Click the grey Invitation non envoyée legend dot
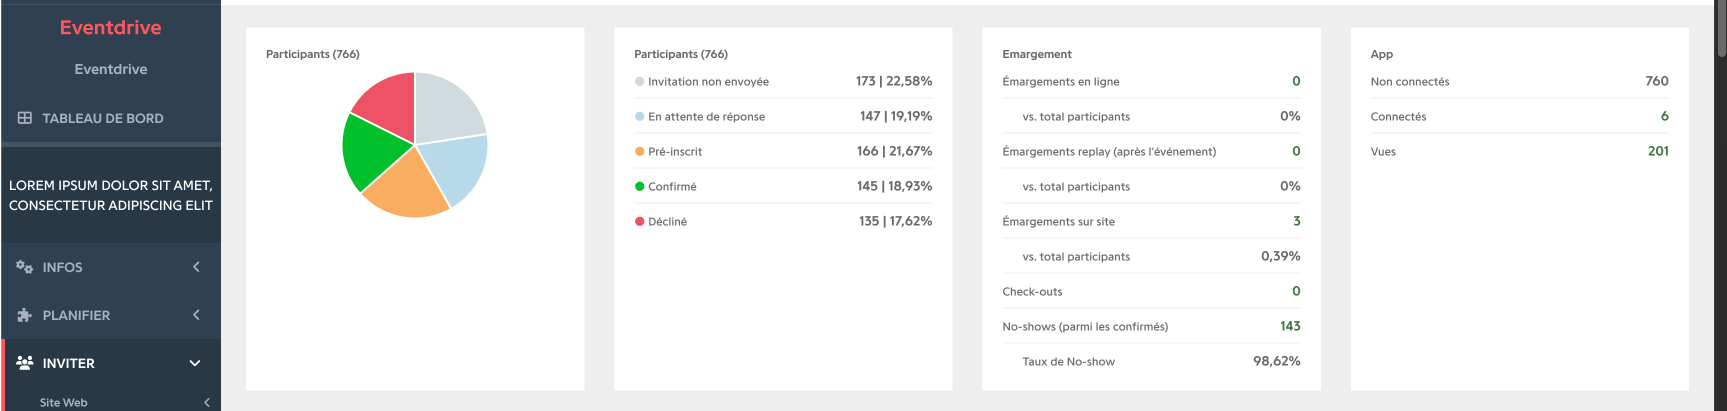Screen dimensions: 1727x411 click(640, 82)
